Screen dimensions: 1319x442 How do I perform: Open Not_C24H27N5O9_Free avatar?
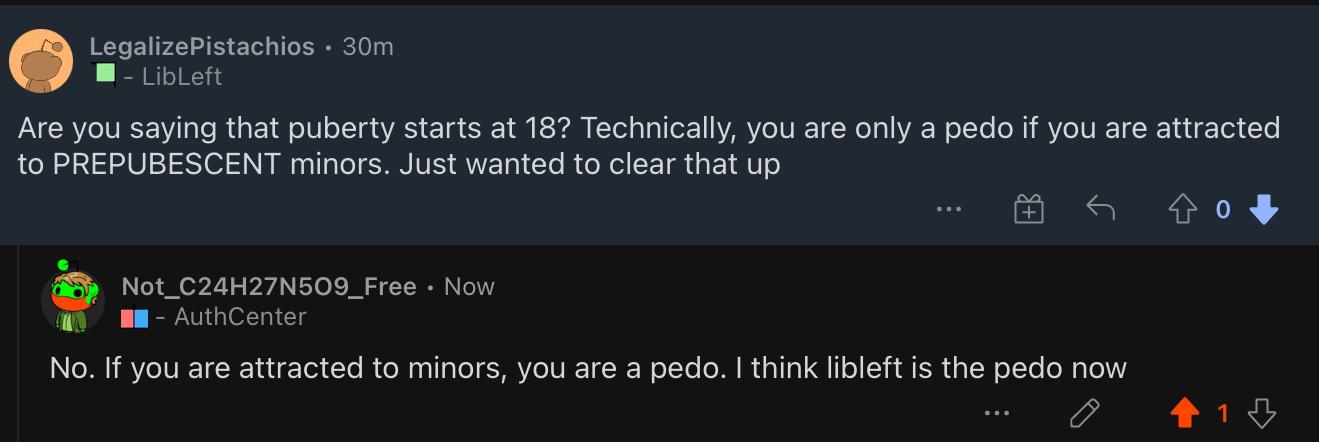tap(73, 299)
